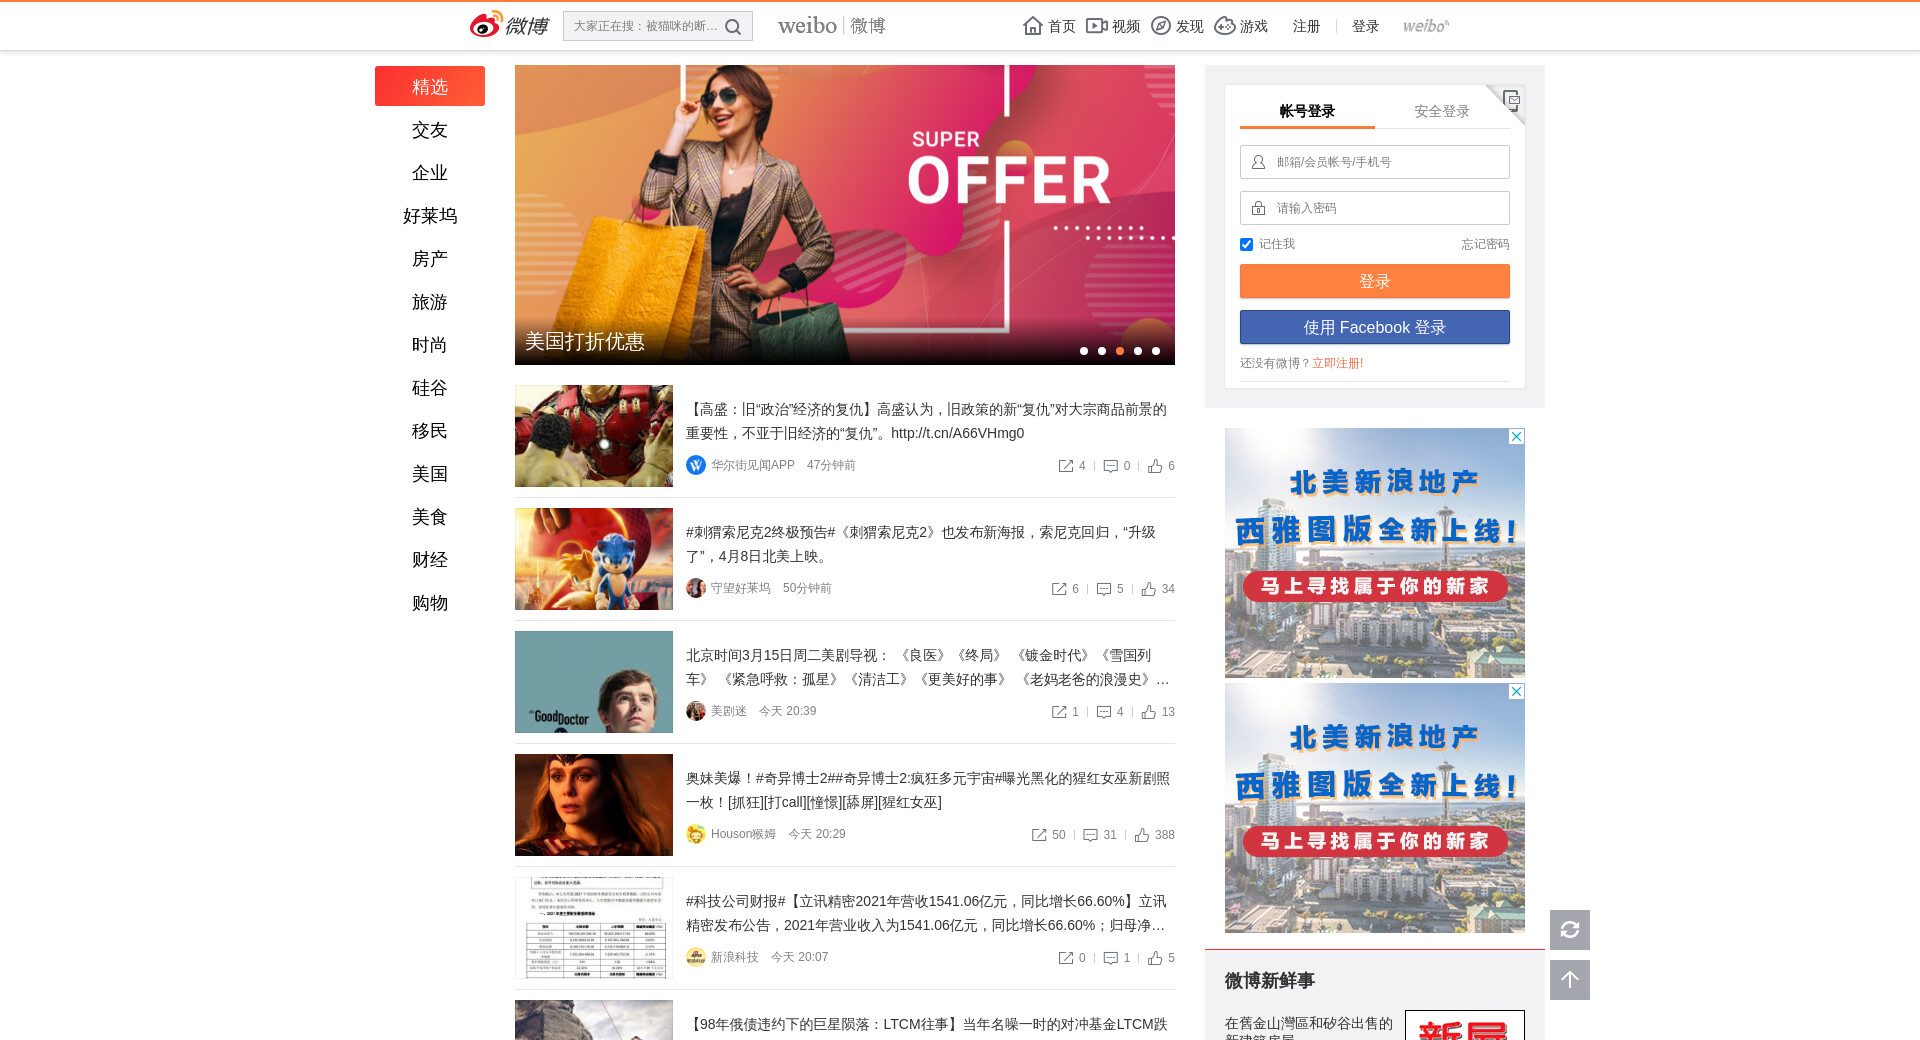Click 注册 in the top navigation

[1306, 26]
